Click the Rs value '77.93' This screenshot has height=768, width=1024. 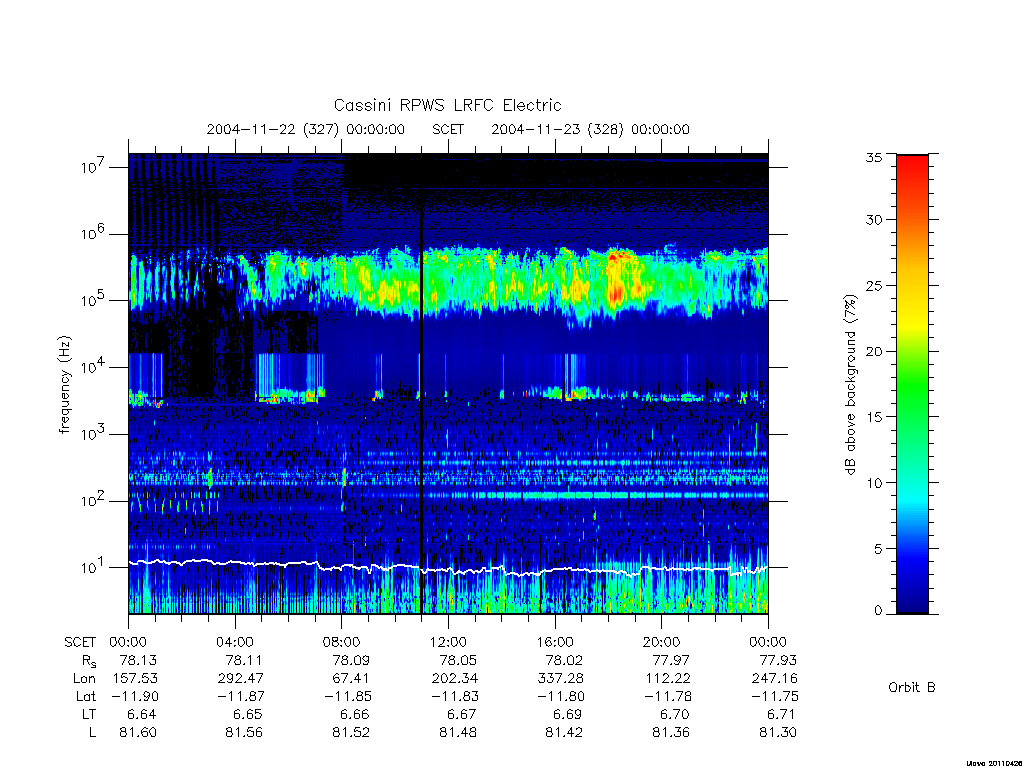(x=778, y=660)
